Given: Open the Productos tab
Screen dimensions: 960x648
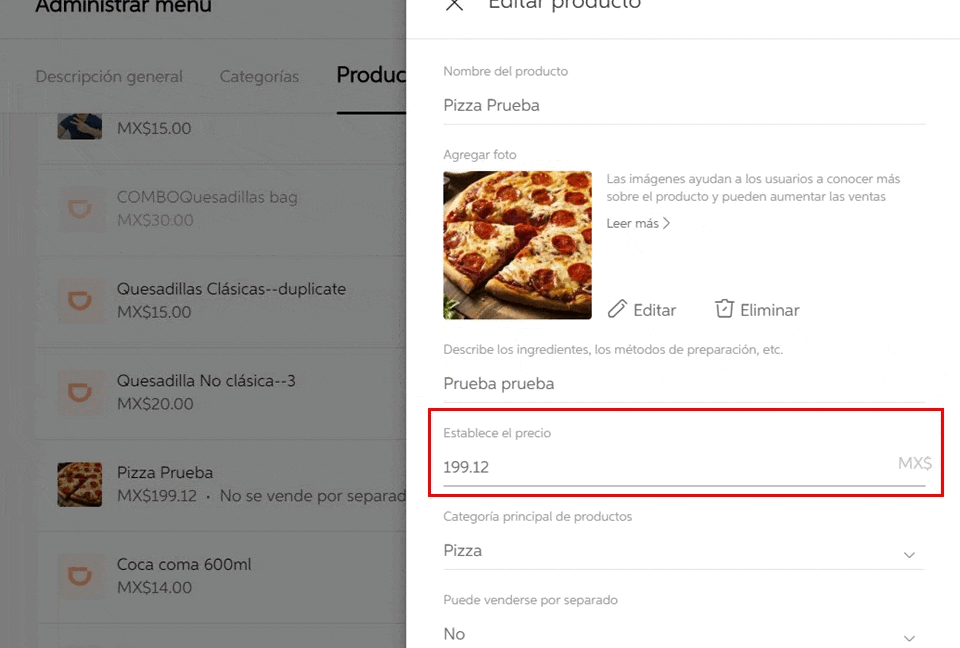Looking at the screenshot, I should 375,76.
